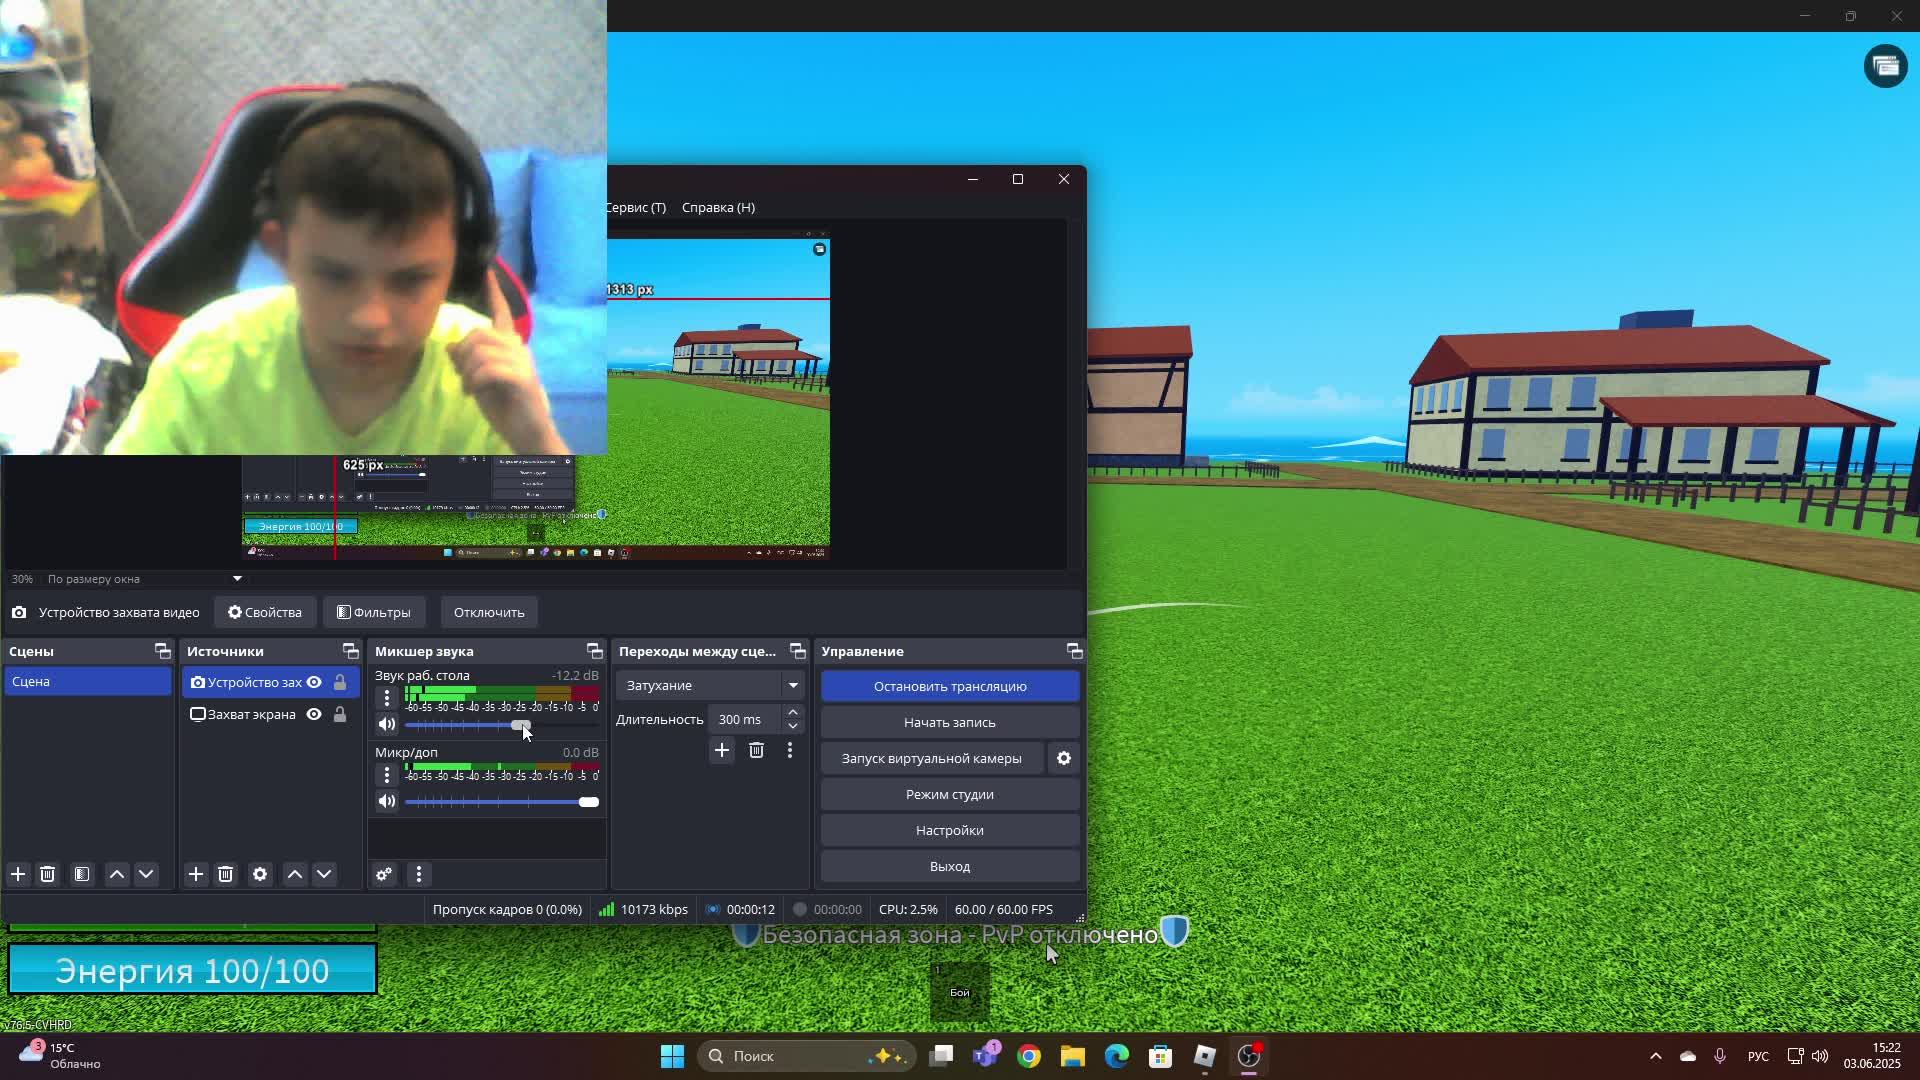Open the Сервис (T) menu
This screenshot has height=1080, width=1920.
click(x=636, y=208)
